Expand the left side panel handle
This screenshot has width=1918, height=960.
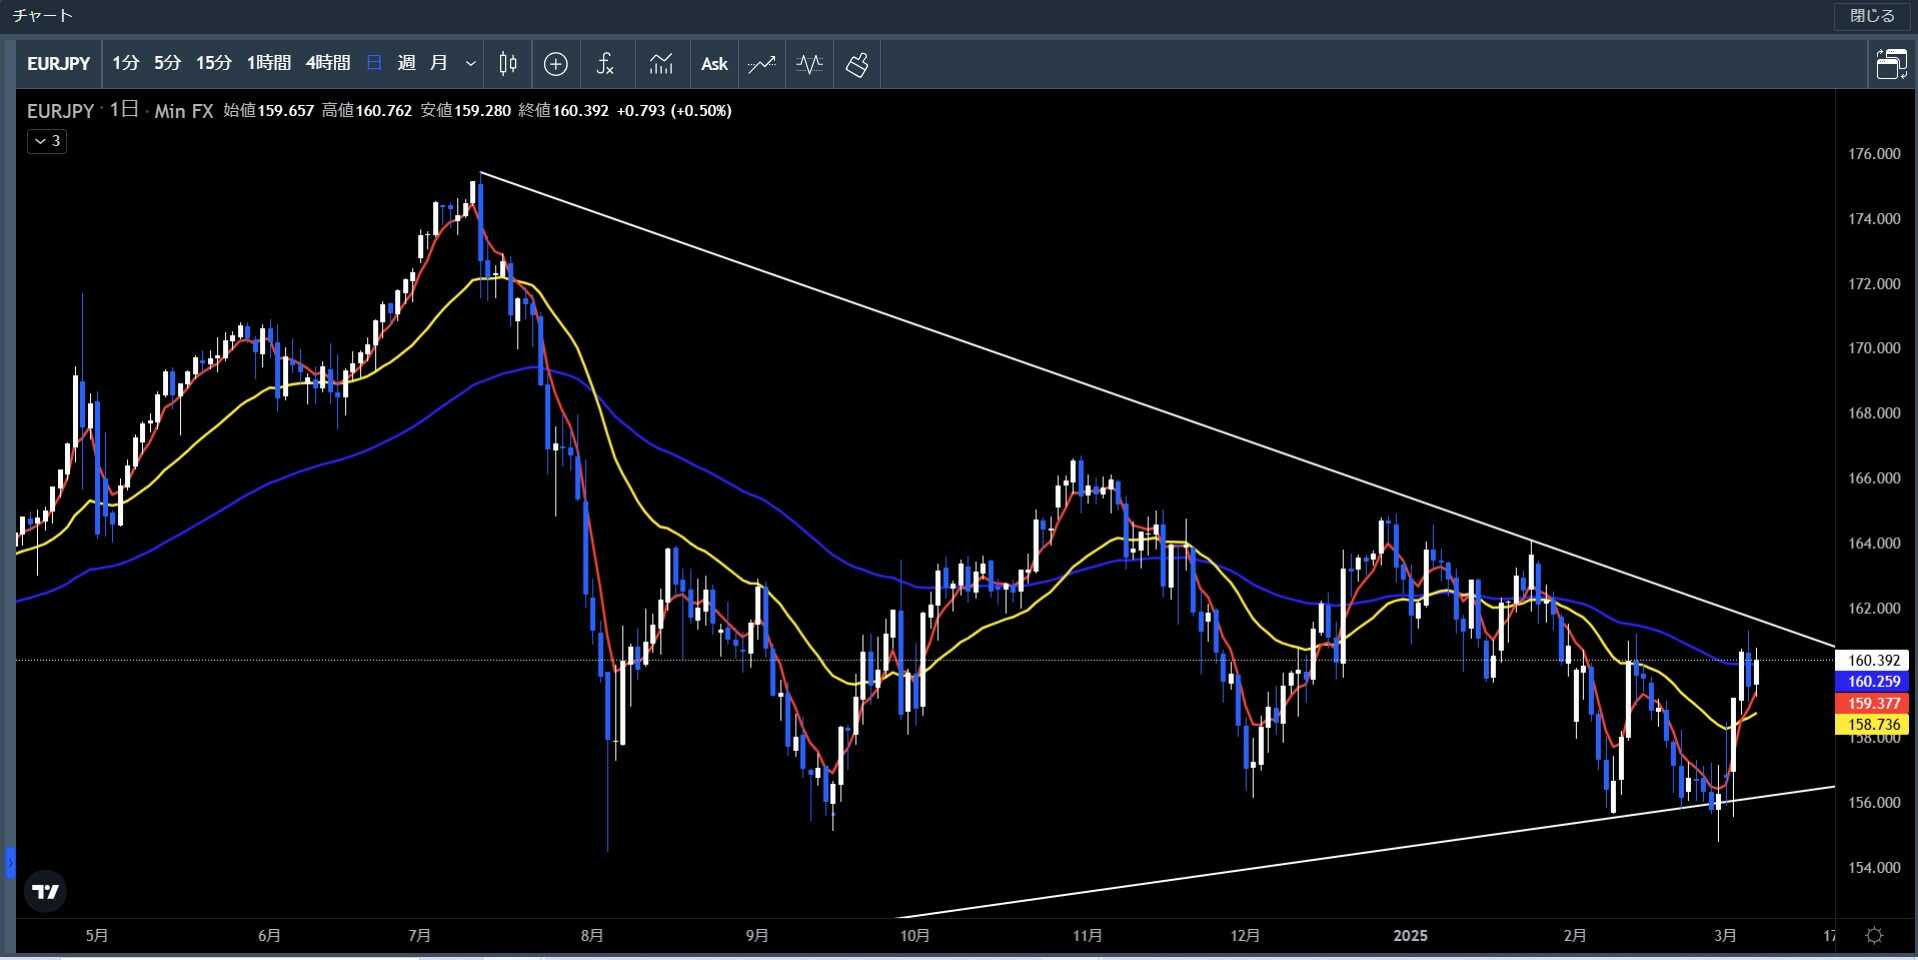point(10,862)
